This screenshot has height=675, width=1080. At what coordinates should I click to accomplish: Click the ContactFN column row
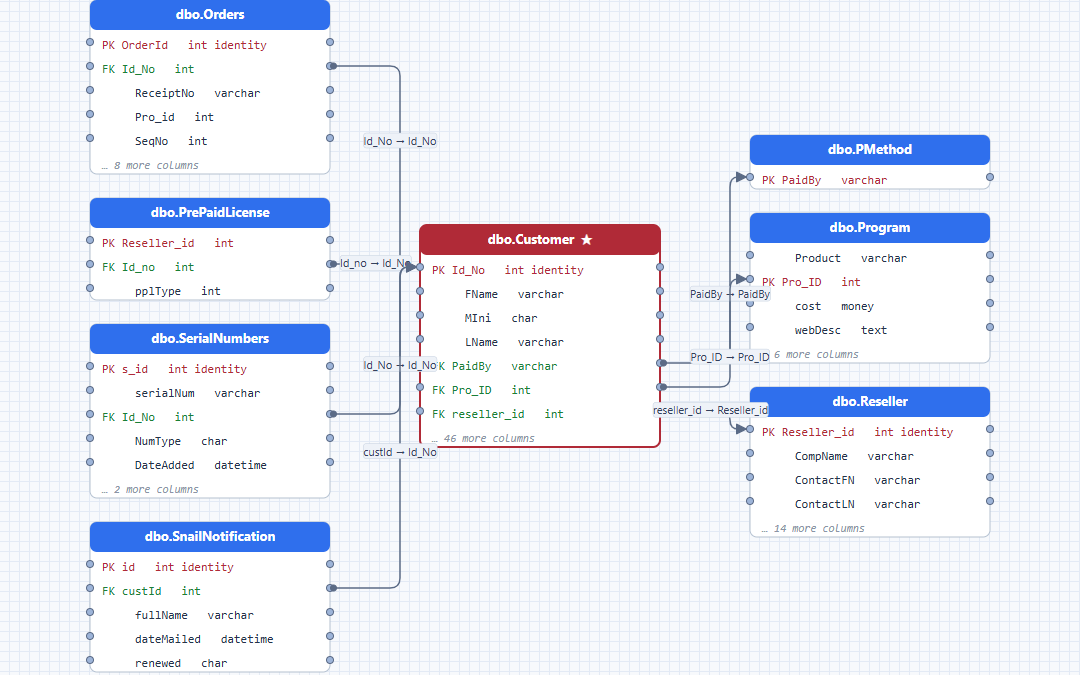click(870, 480)
